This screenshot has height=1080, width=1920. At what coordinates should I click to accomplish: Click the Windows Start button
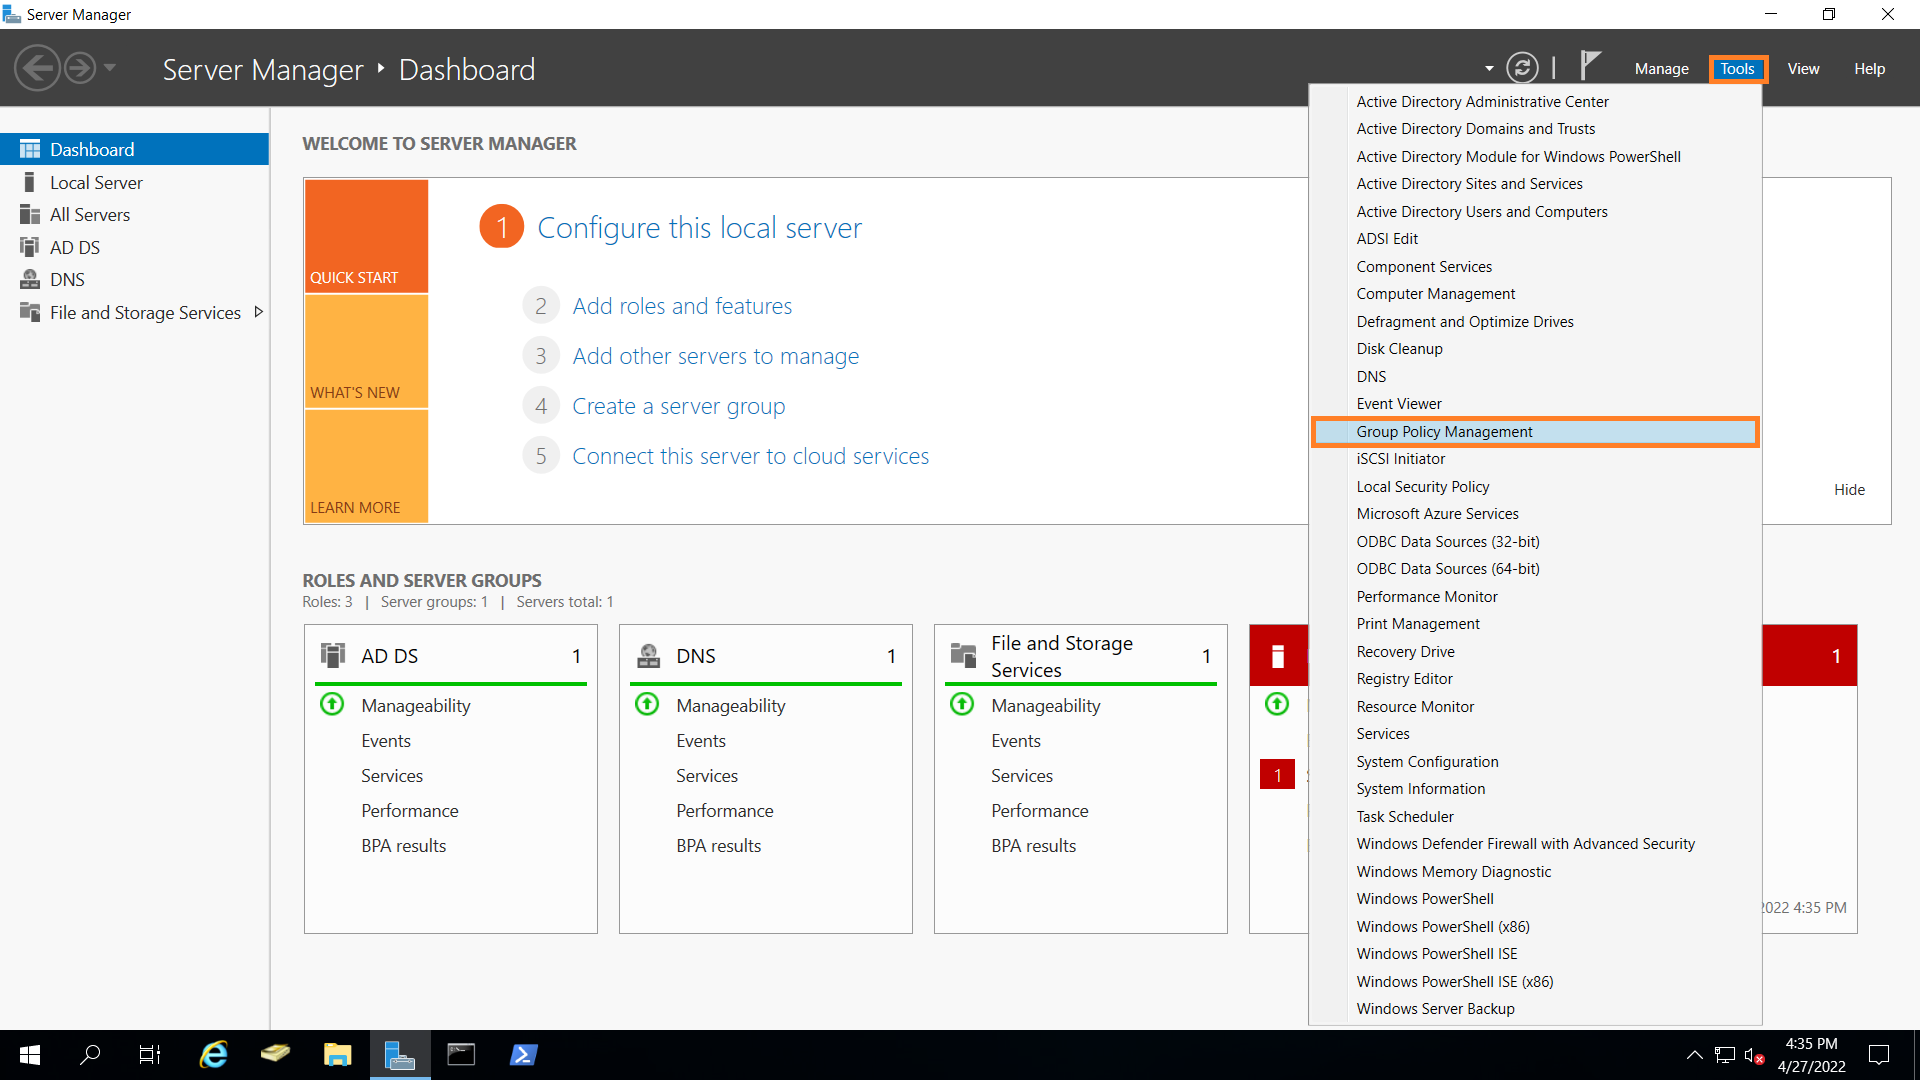[30, 1055]
